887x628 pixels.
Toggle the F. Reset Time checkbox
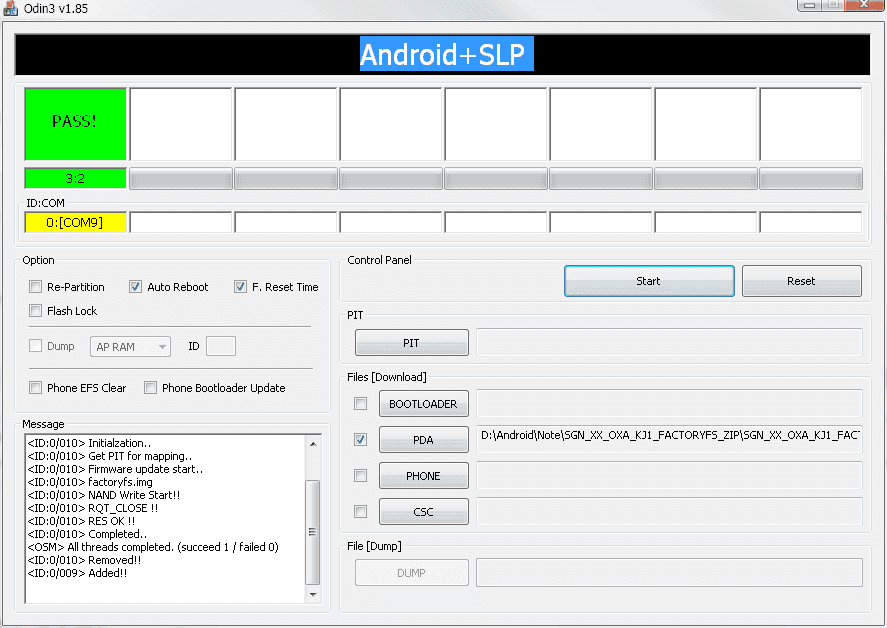[240, 287]
